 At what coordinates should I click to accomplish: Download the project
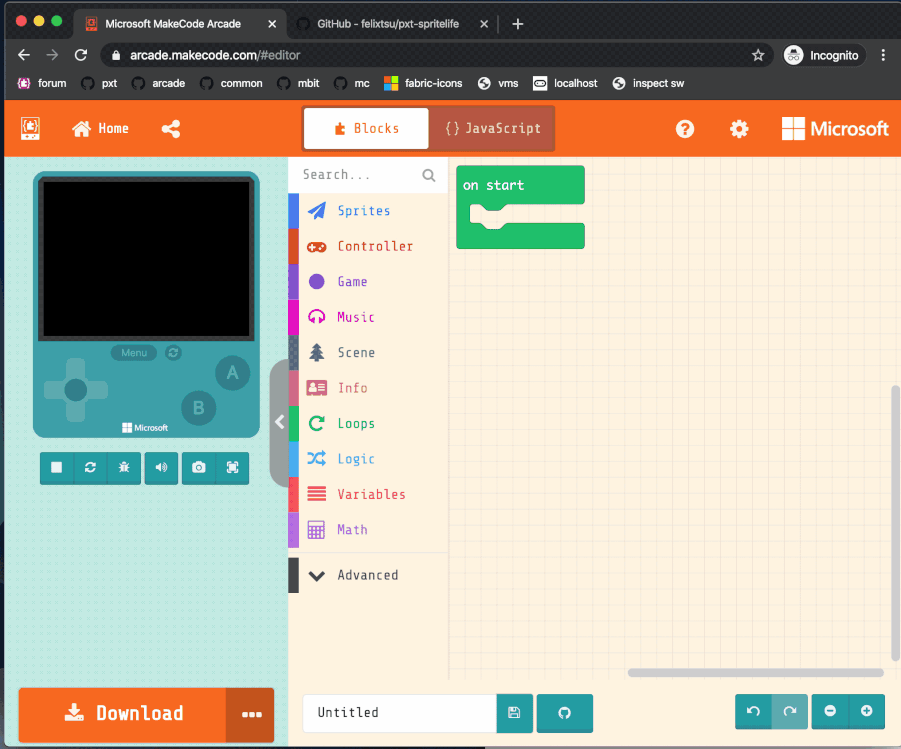122,715
